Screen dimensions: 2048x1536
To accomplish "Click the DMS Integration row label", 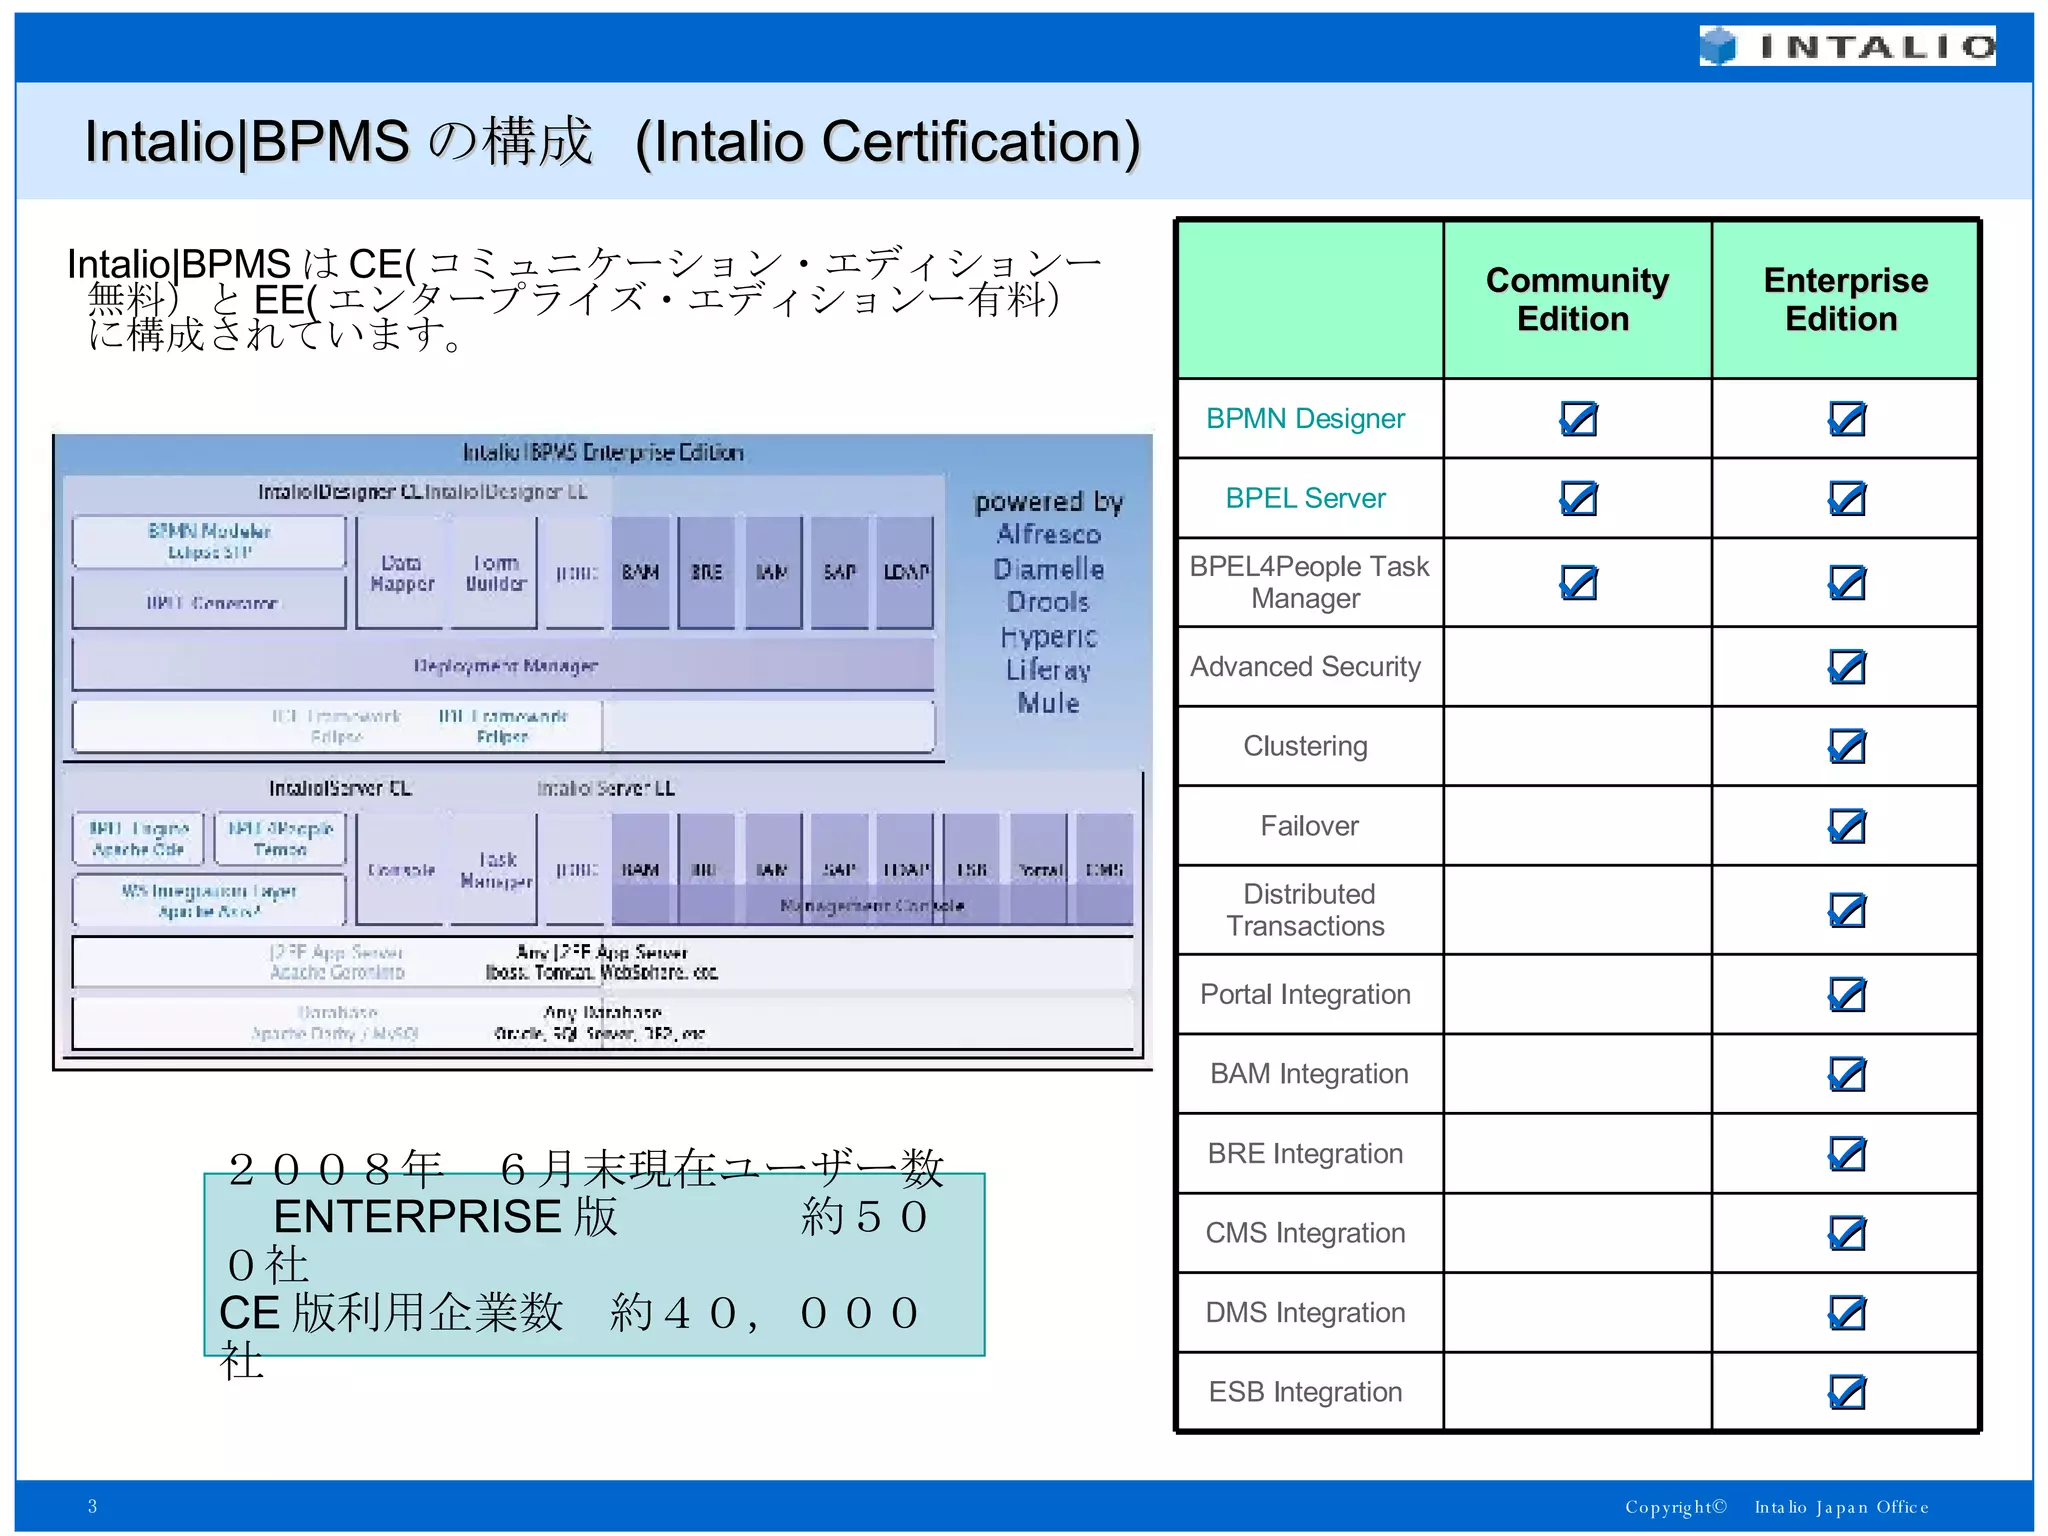I will [x=1305, y=1312].
